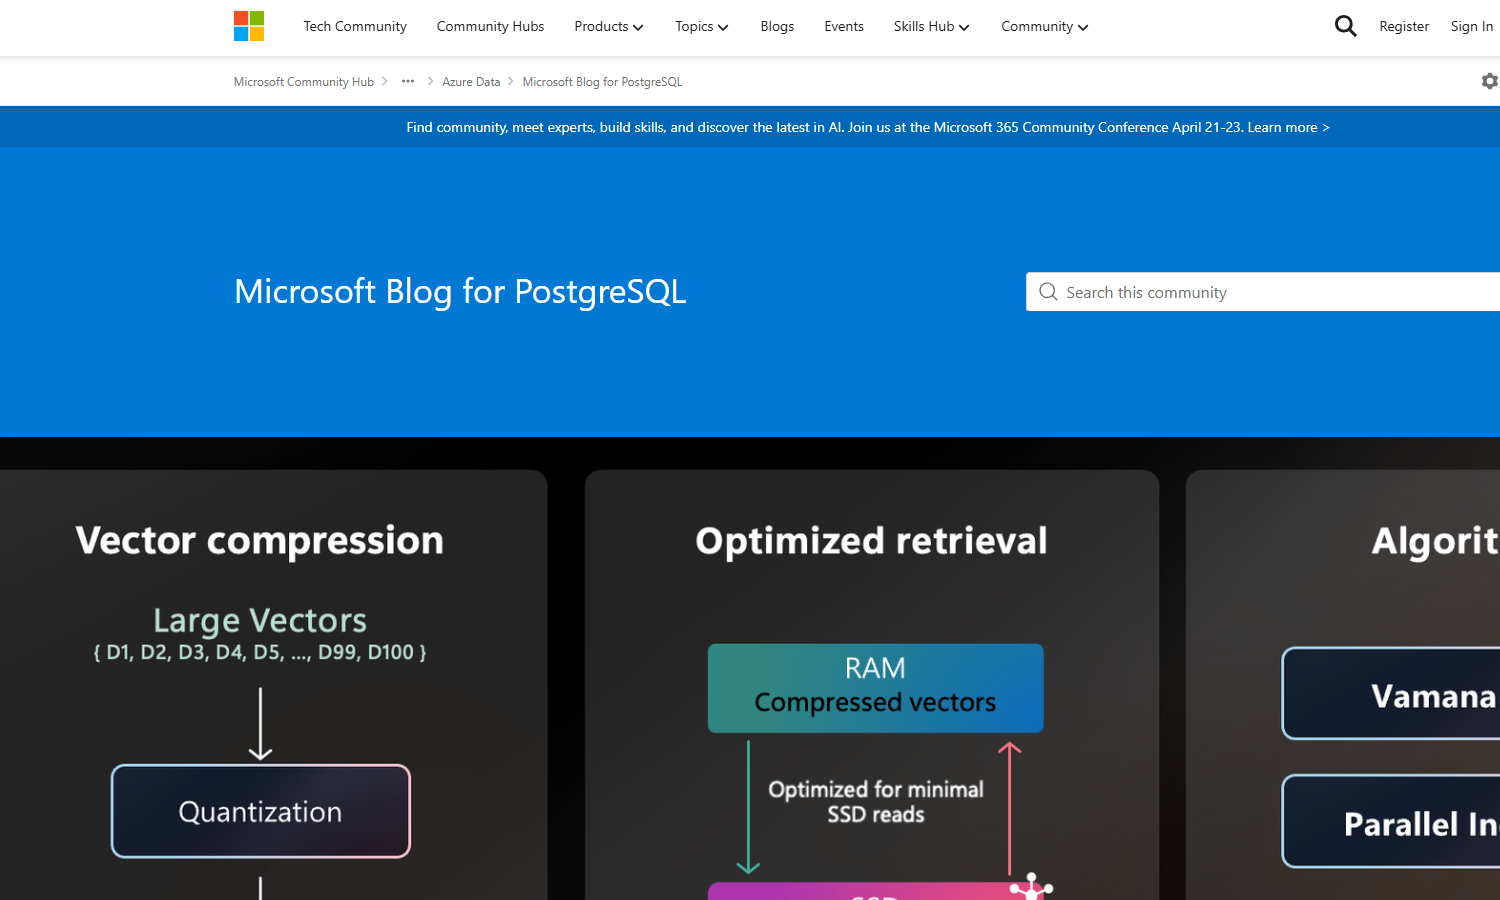1500x900 pixels.
Task: Click Learn more in conference banner
Action: pos(1287,127)
